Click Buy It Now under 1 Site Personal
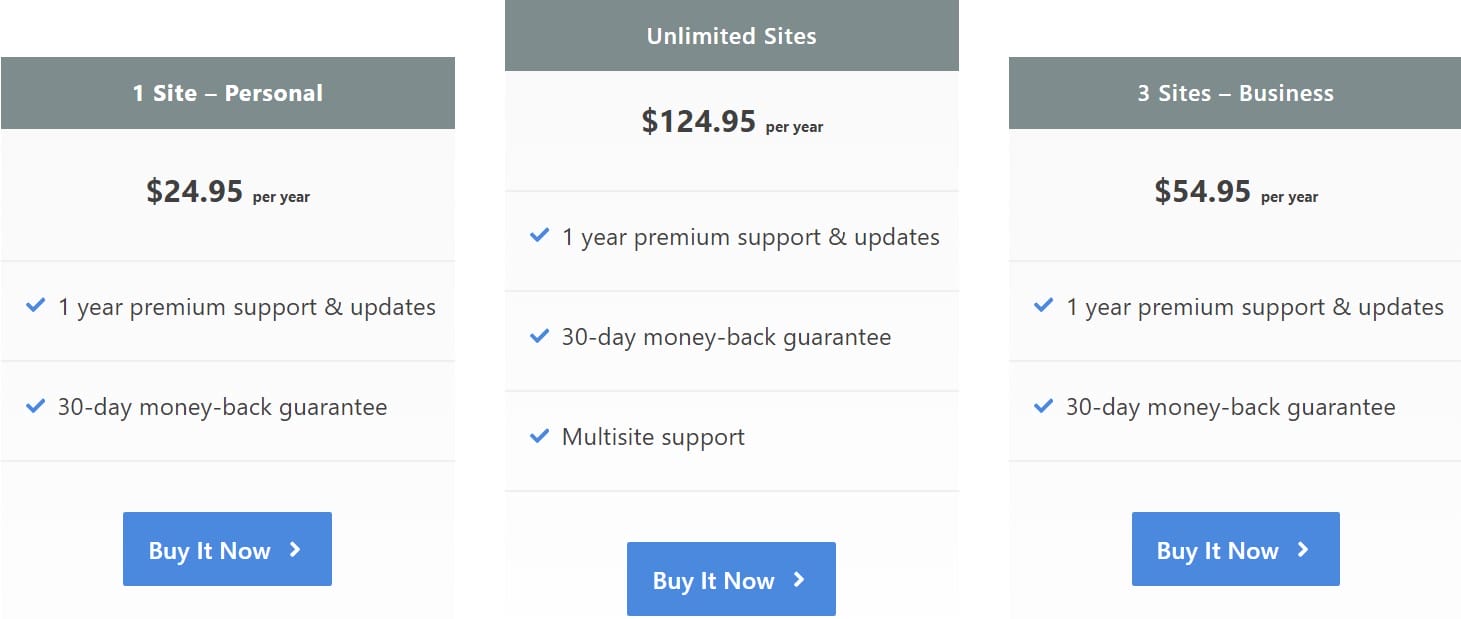This screenshot has width=1461, height=619. 227,549
